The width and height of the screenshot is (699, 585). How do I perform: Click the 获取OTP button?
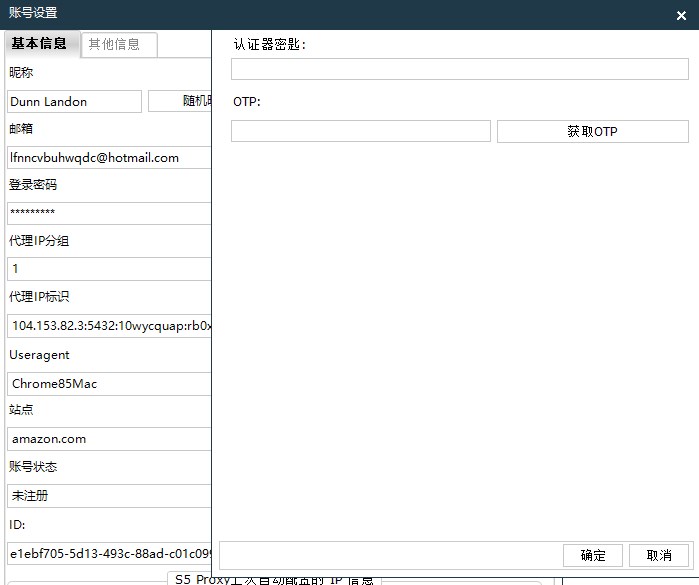pos(592,131)
